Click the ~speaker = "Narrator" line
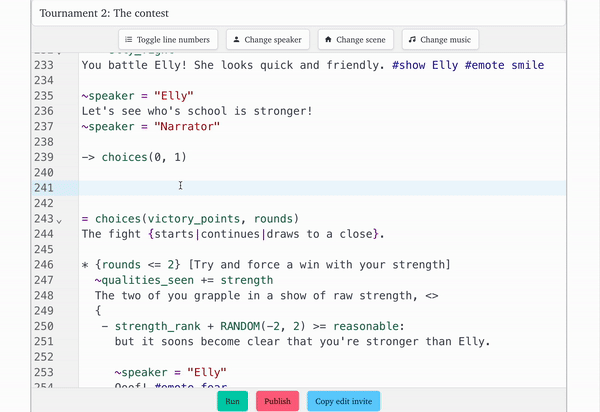 coord(150,127)
